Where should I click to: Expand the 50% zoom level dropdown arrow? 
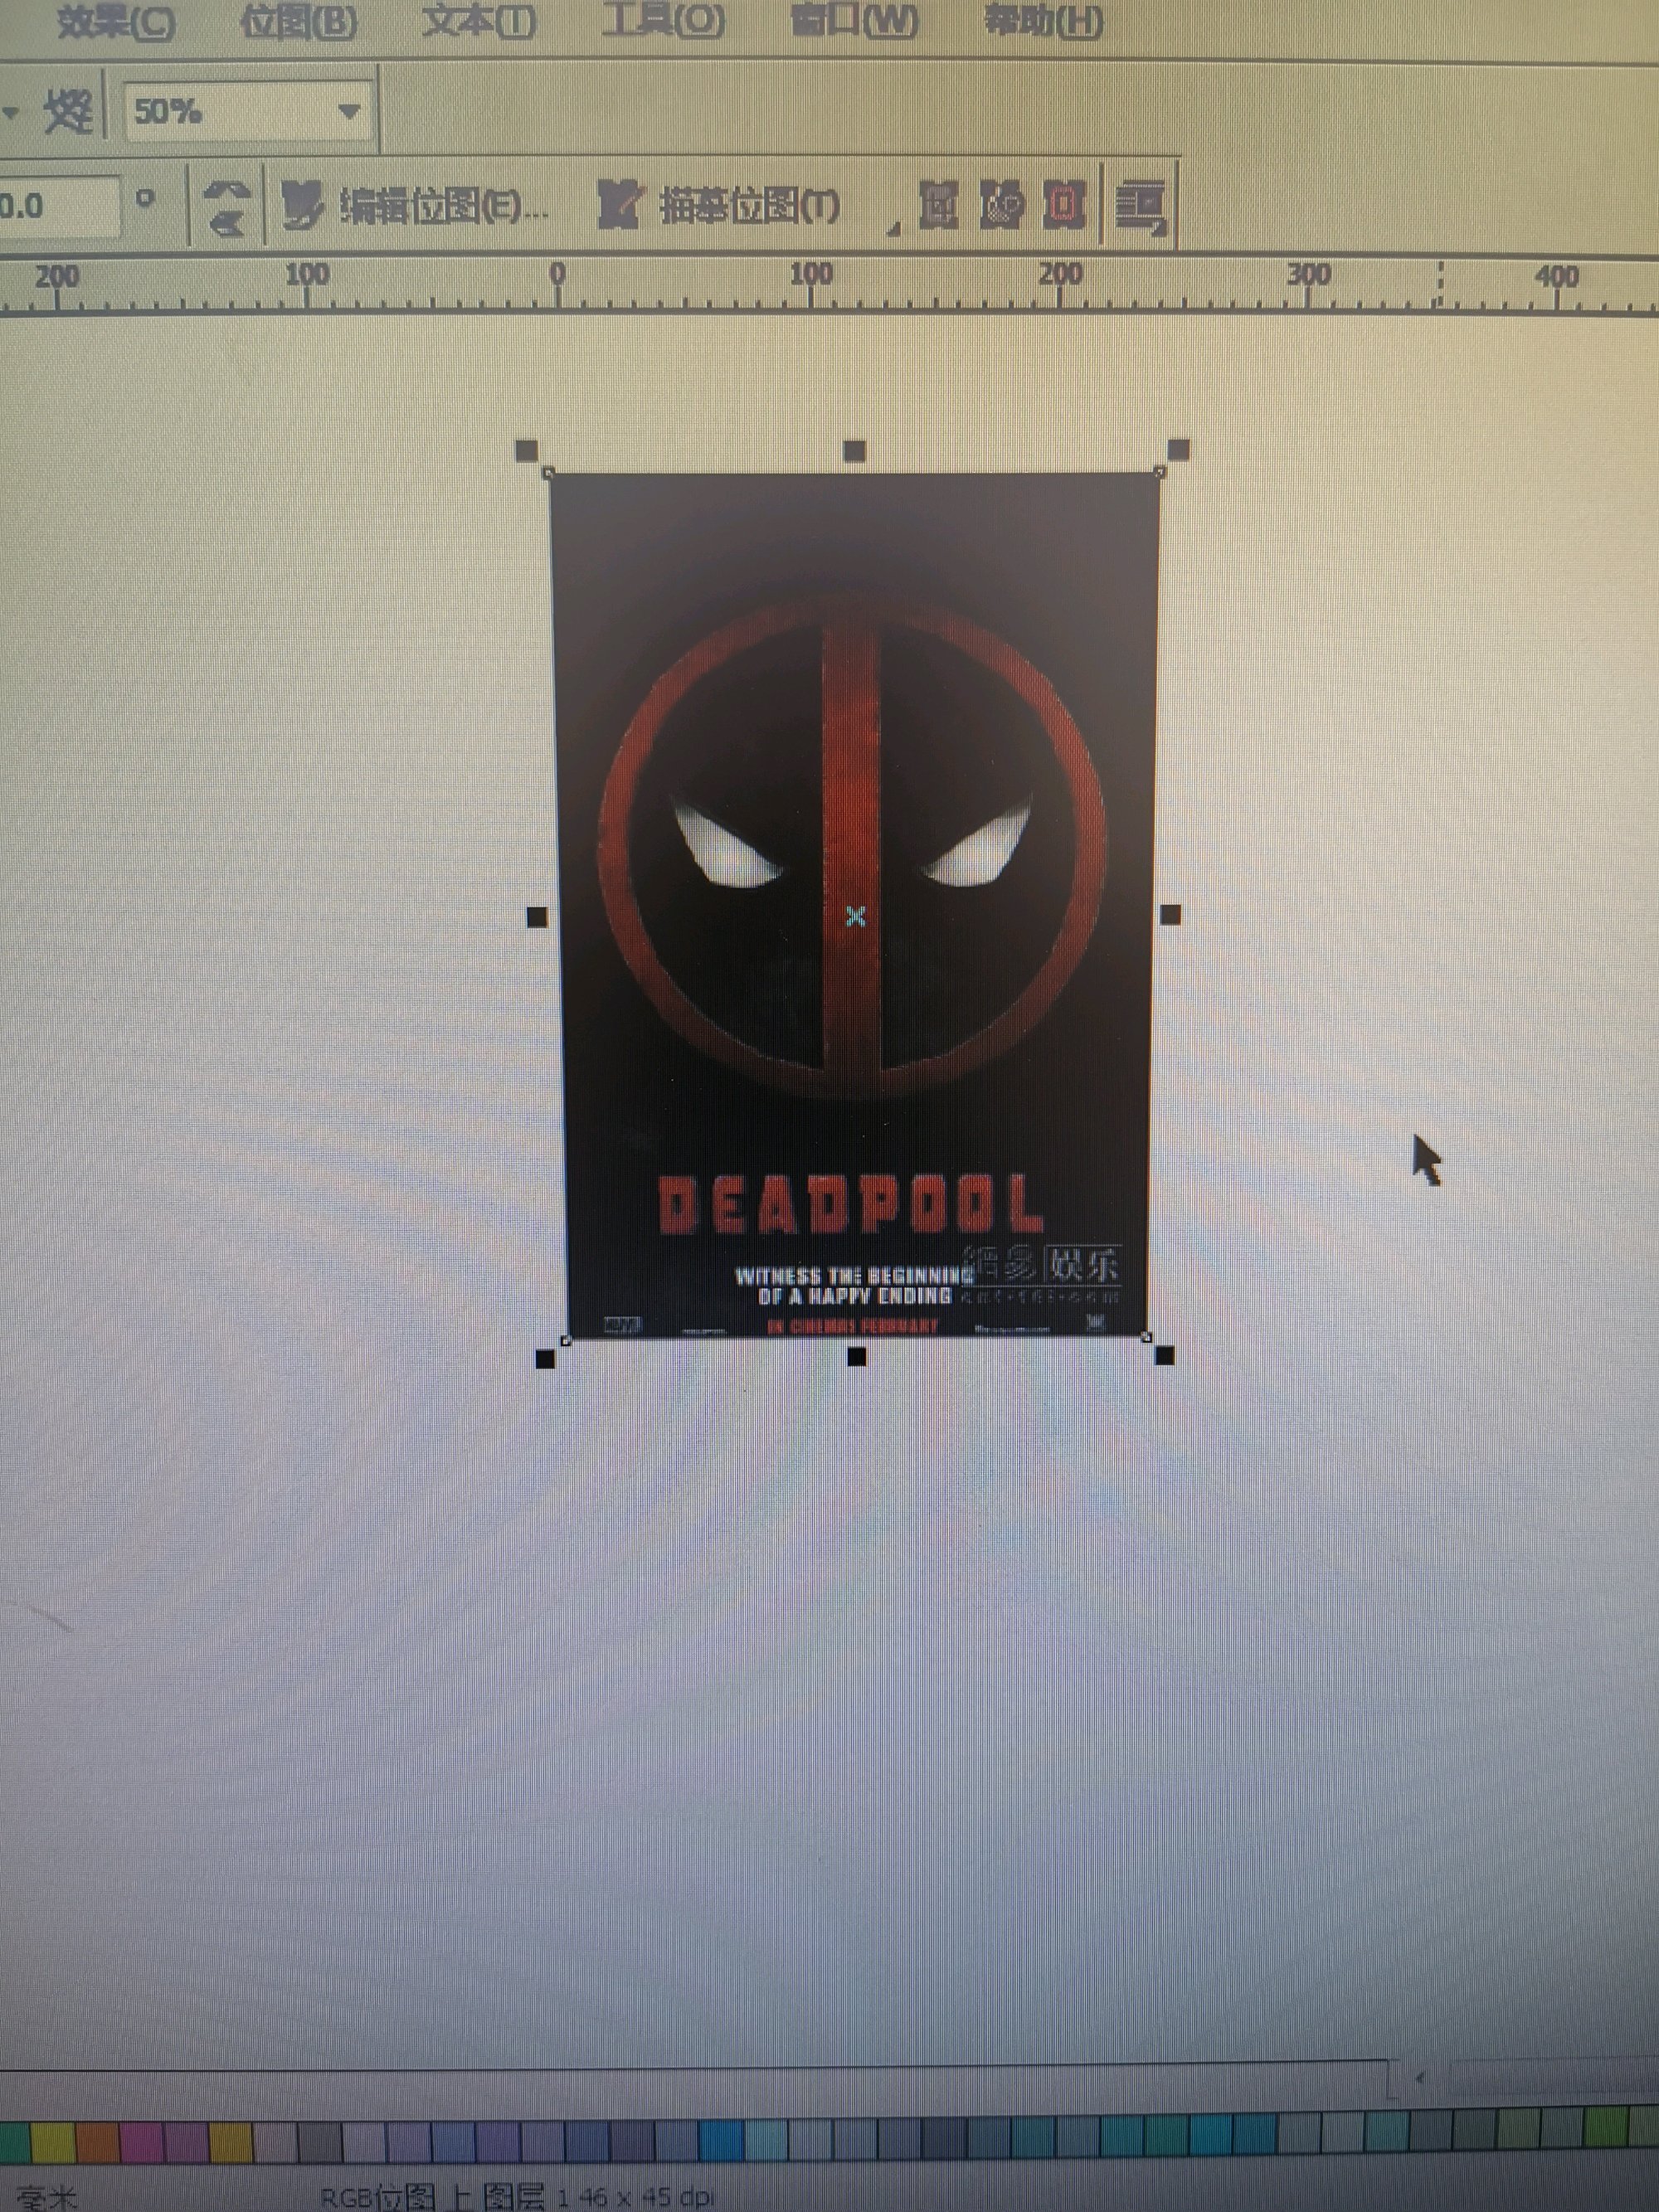tap(348, 111)
